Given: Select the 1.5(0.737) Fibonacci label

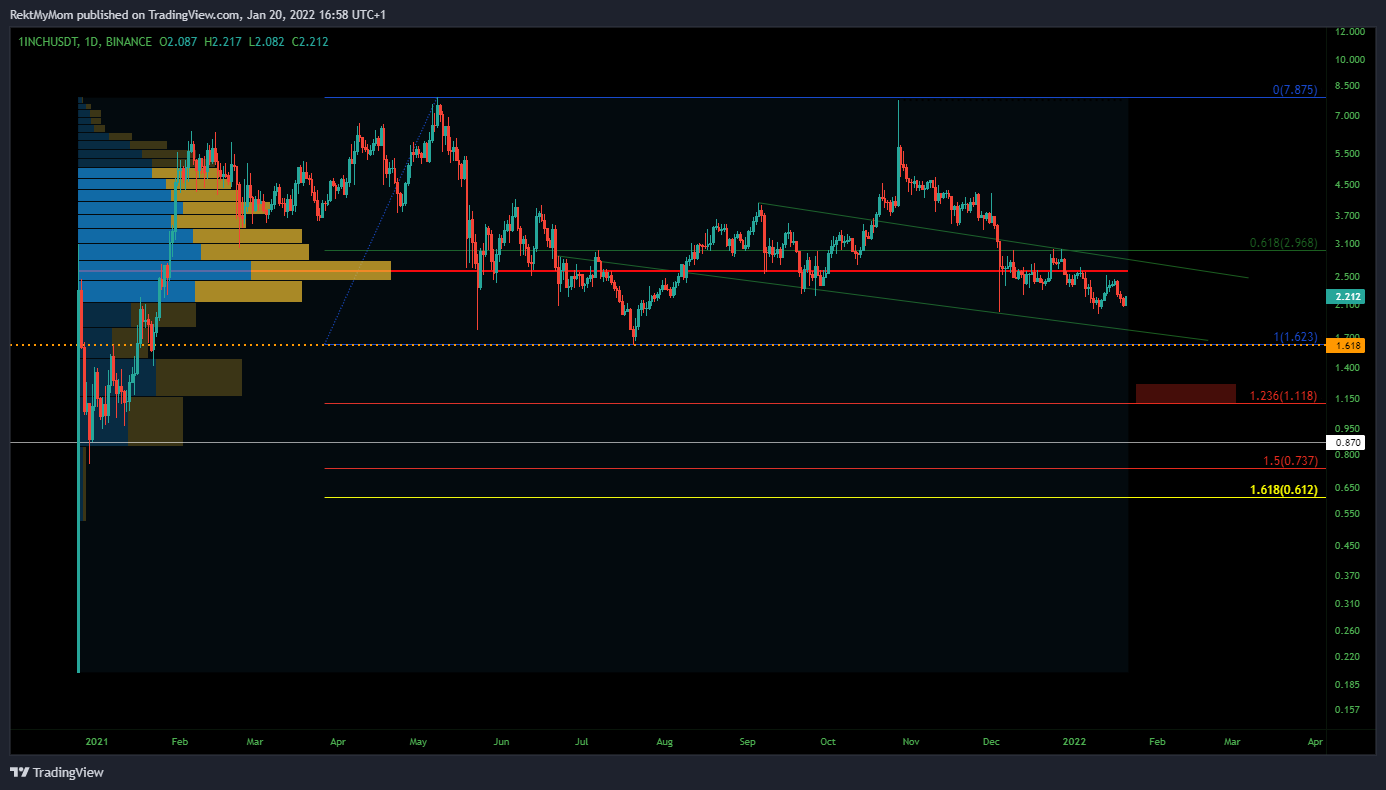Looking at the screenshot, I should pos(1290,461).
